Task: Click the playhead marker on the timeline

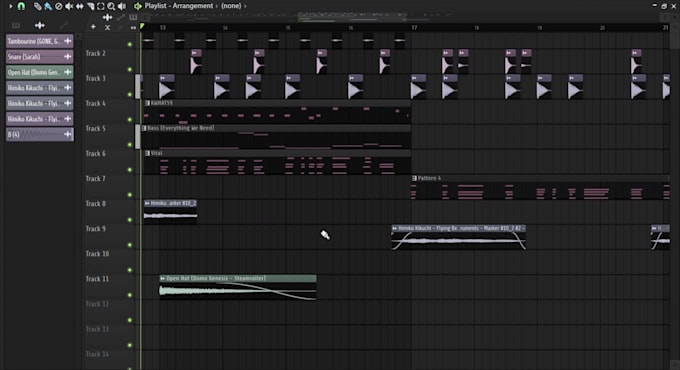Action: pos(142,27)
